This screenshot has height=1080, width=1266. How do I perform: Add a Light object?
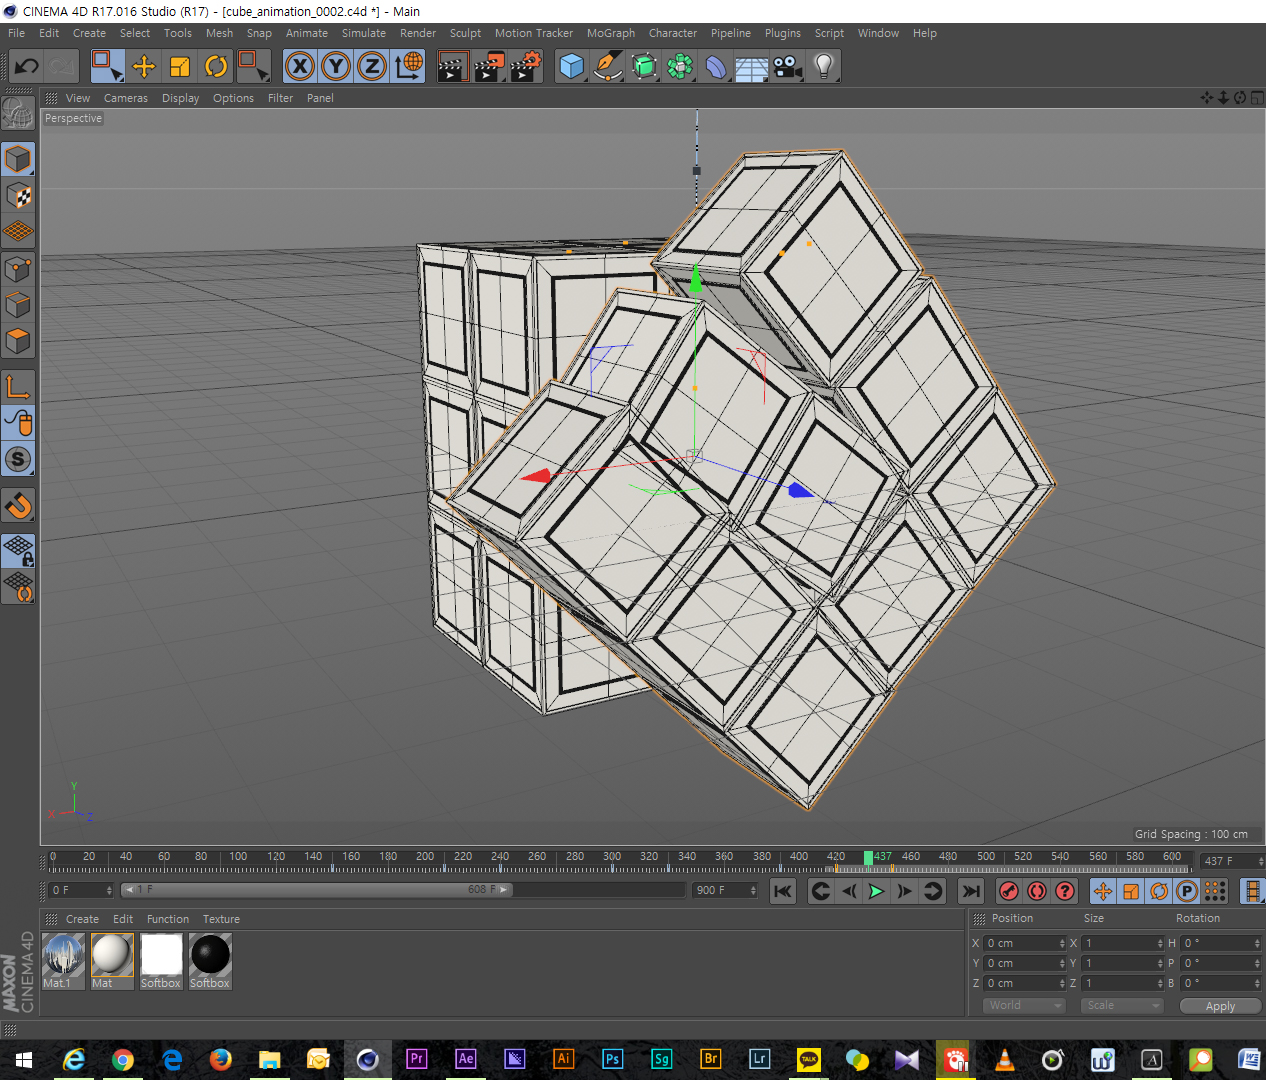824,67
